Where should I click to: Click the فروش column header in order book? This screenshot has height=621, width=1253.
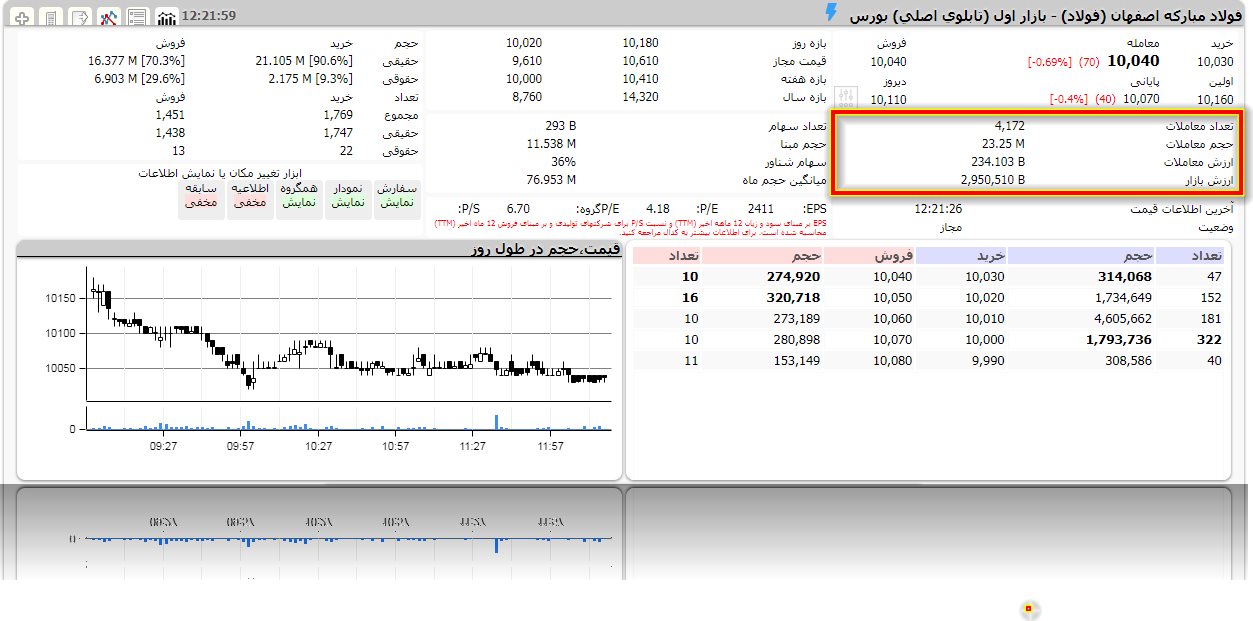(x=869, y=256)
